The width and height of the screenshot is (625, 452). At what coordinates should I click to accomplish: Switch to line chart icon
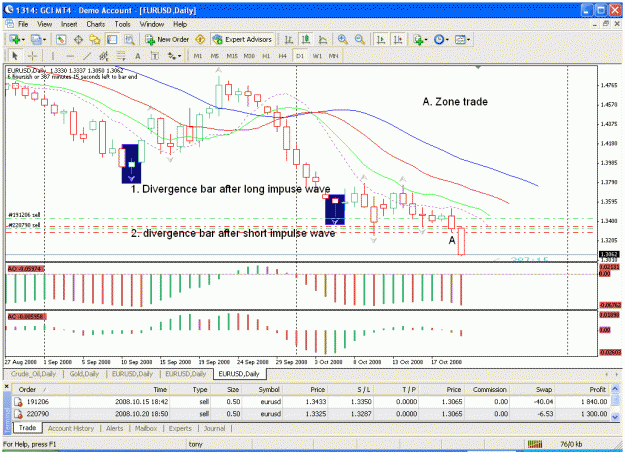pos(323,39)
